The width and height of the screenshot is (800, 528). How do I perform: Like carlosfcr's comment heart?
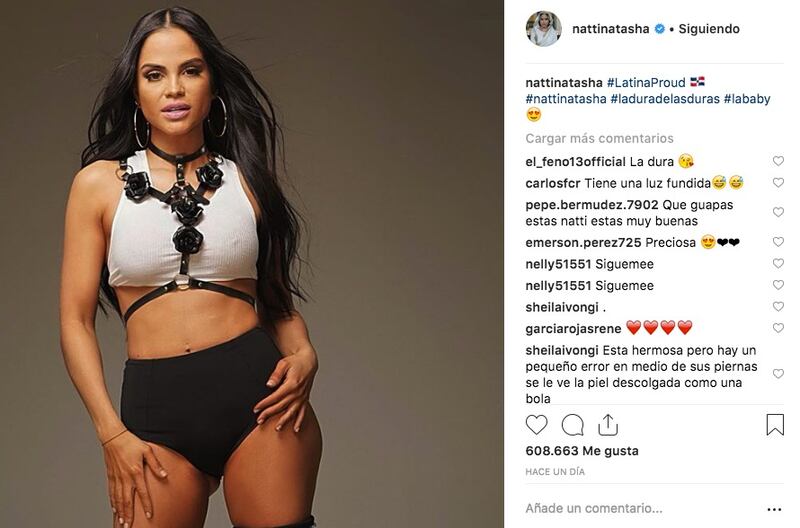[x=778, y=183]
